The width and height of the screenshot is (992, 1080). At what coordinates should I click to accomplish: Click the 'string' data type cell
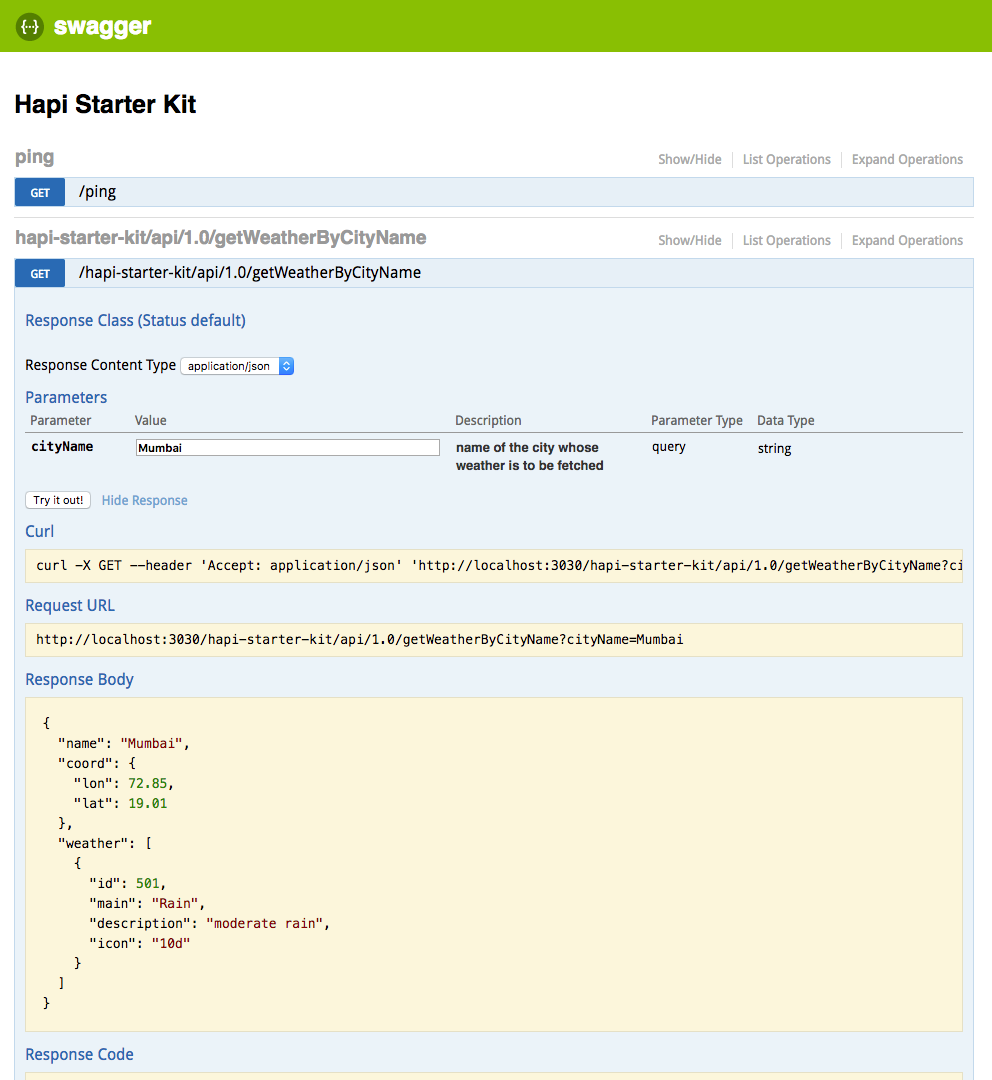click(x=774, y=448)
